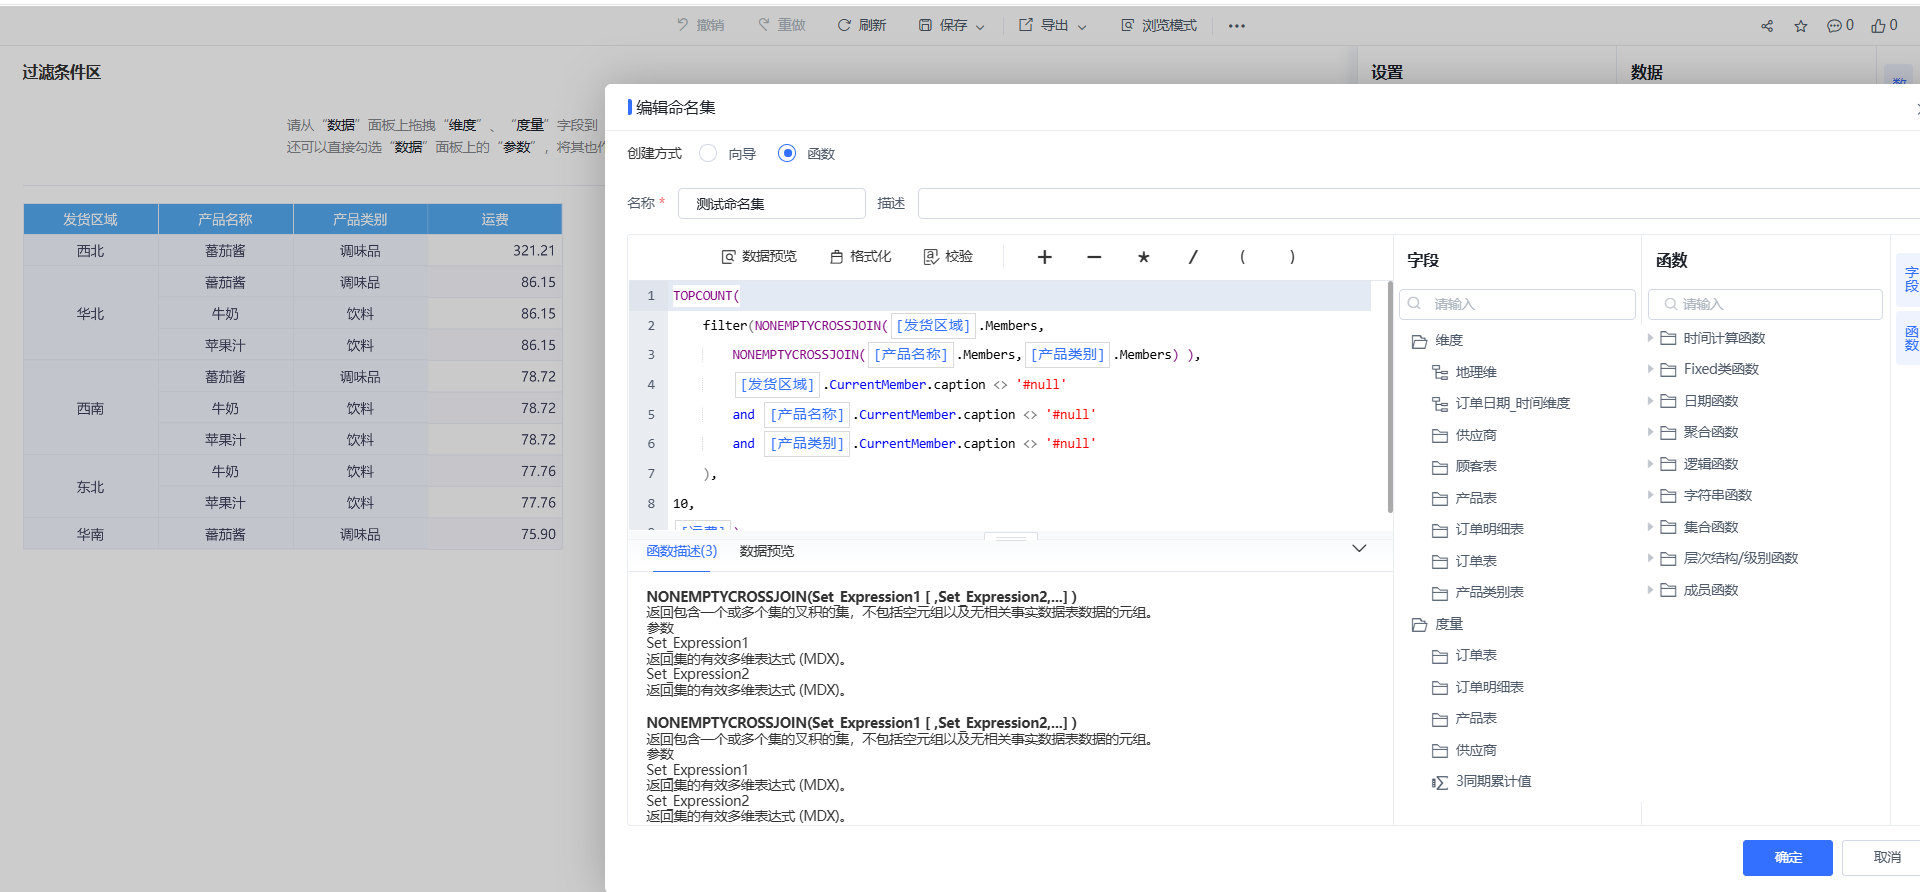Click the 格式化 format button
This screenshot has width=1920, height=892.
[860, 257]
